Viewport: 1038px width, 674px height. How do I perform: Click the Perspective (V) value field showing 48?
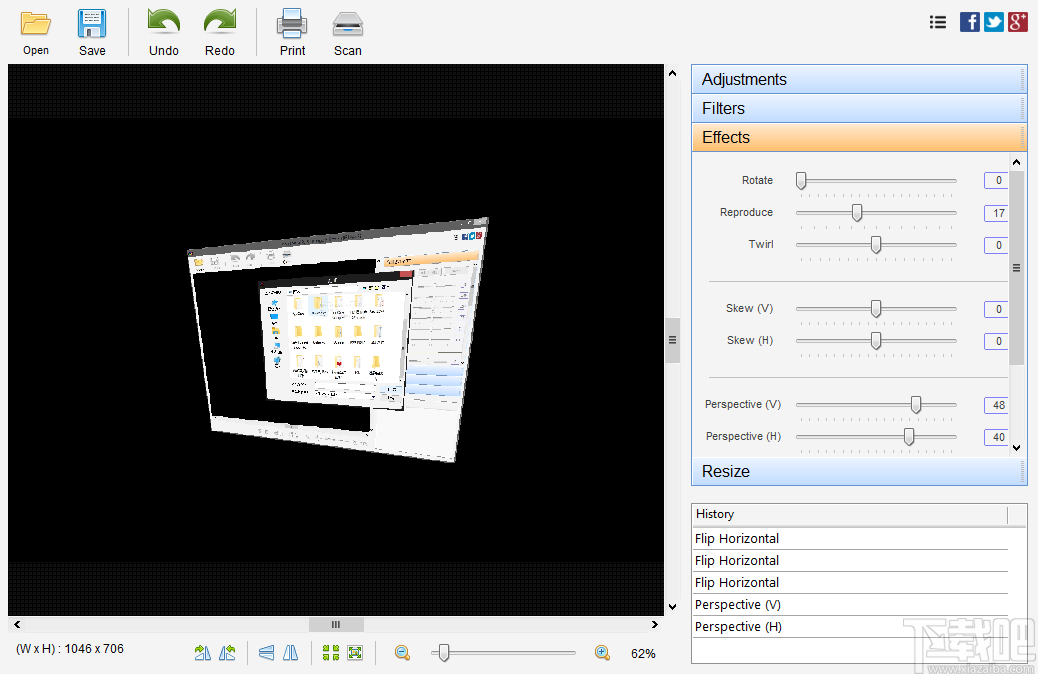996,405
